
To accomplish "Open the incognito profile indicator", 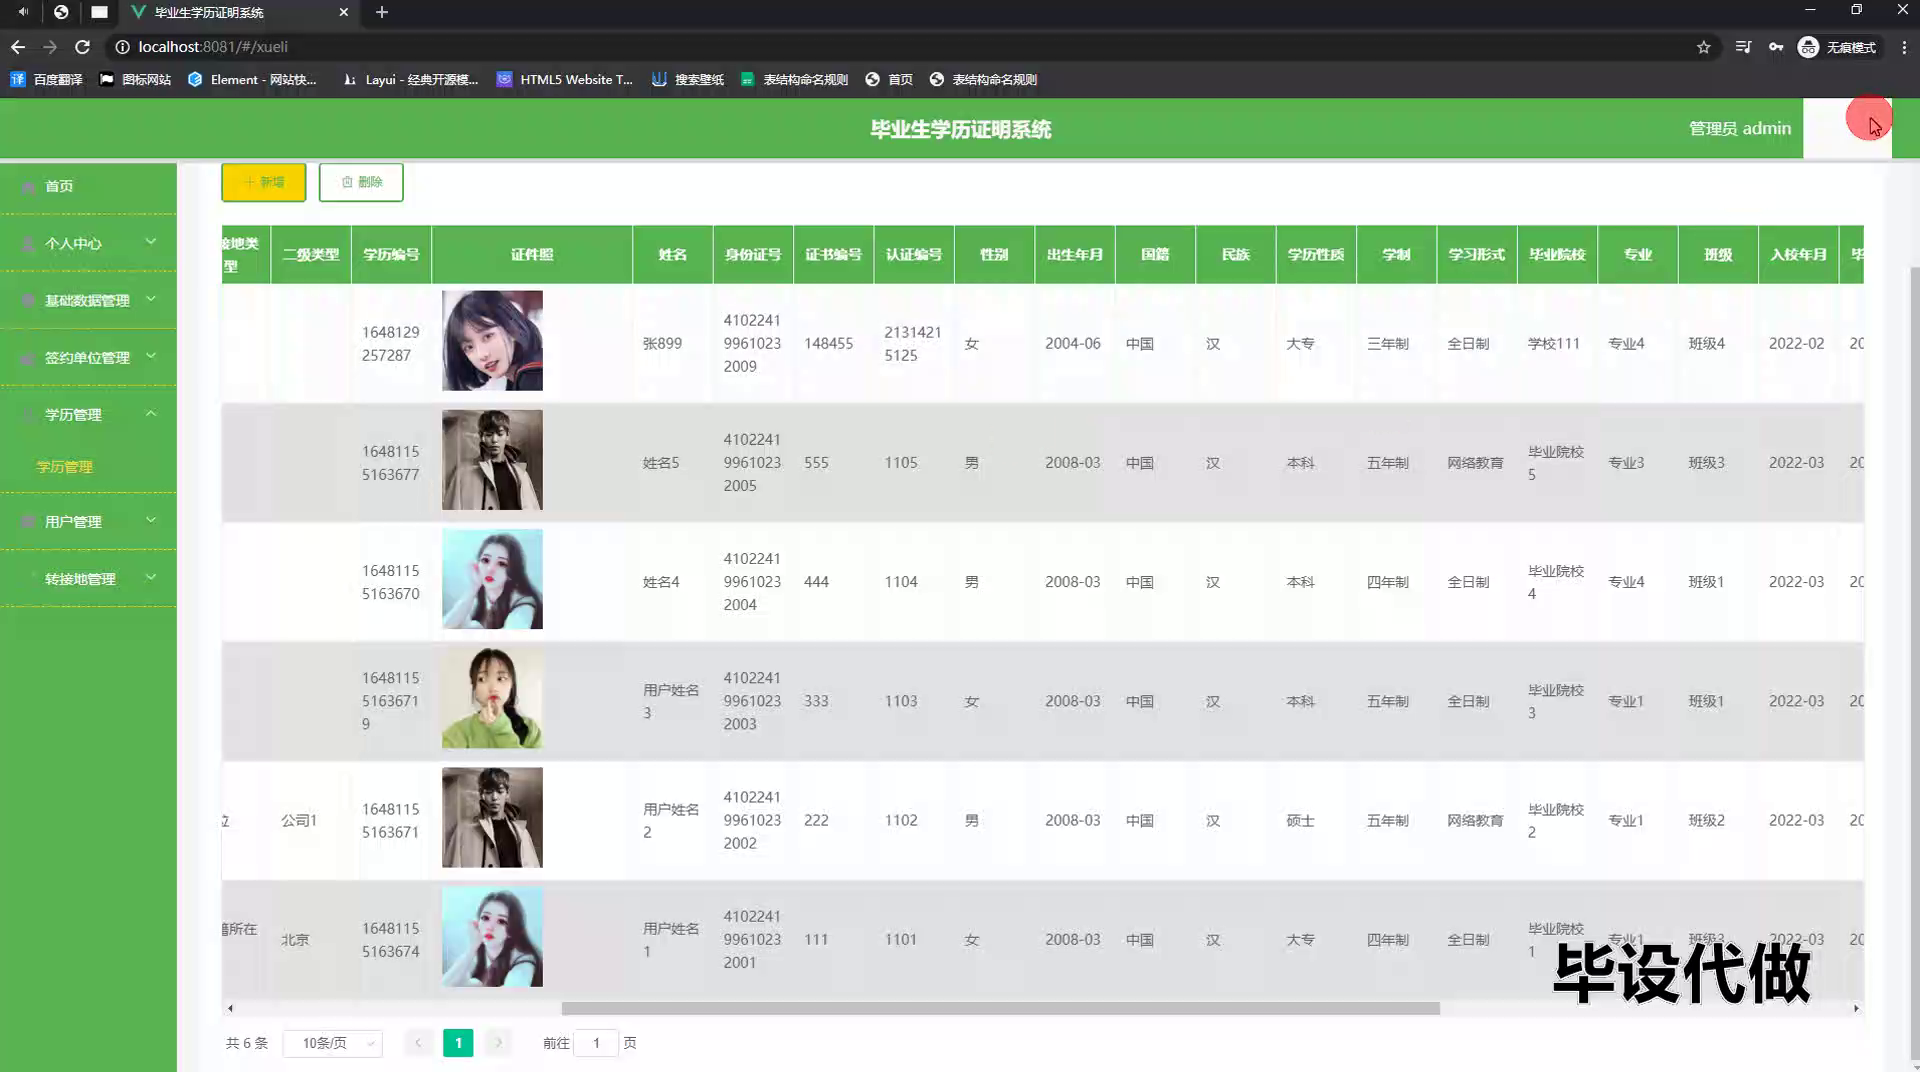I will click(x=1837, y=47).
